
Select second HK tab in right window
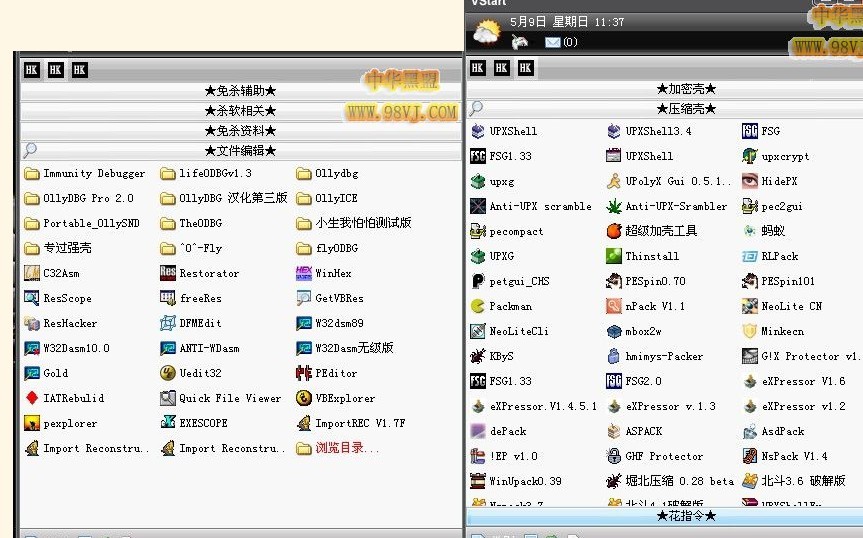[x=501, y=68]
